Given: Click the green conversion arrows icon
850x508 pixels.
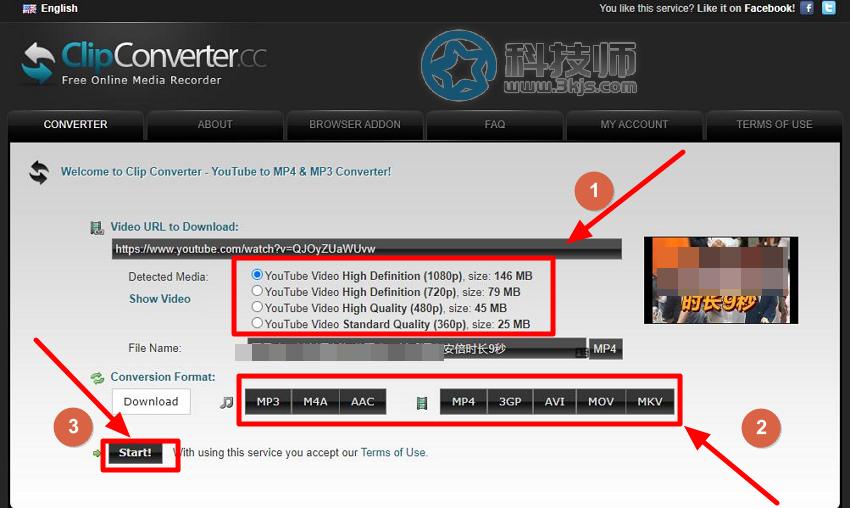Looking at the screenshot, I should pyautogui.click(x=97, y=378).
